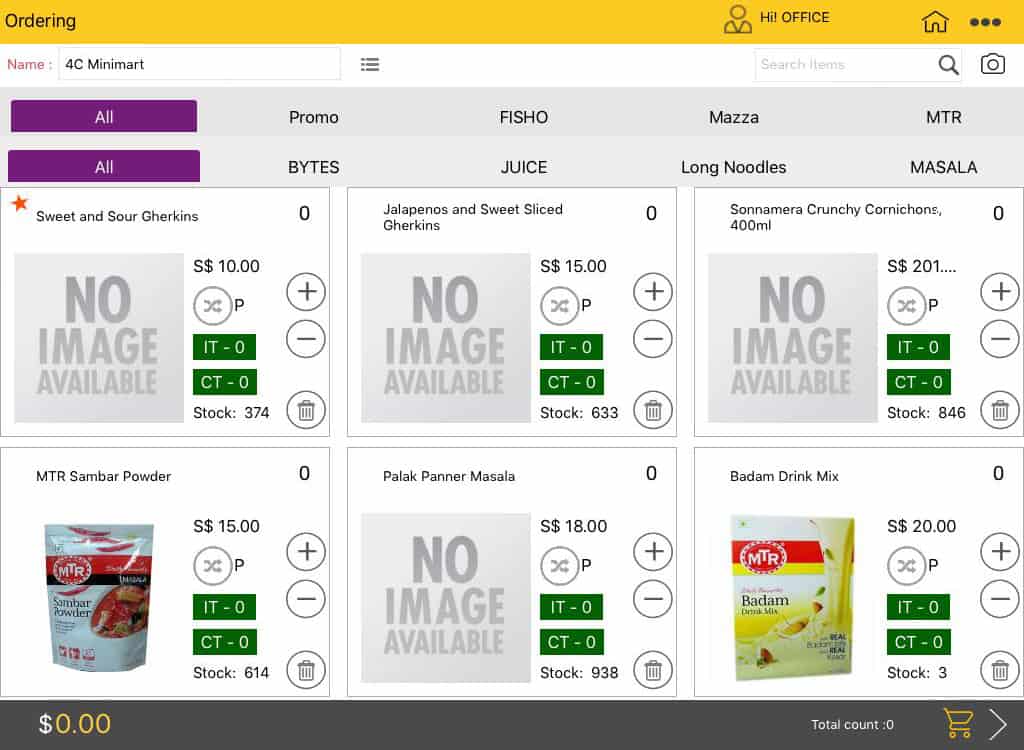
Task: Open the shopping cart icon
Action: pos(958,724)
